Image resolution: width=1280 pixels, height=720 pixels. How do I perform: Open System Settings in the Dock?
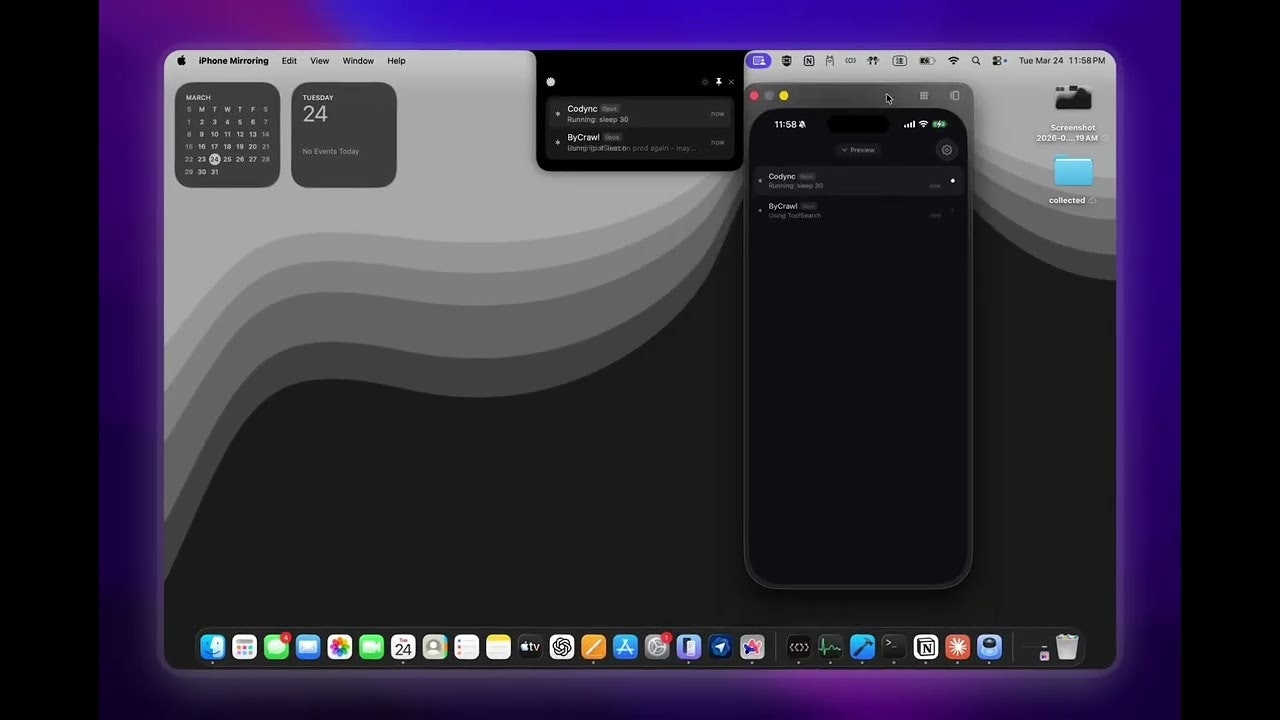coord(657,647)
